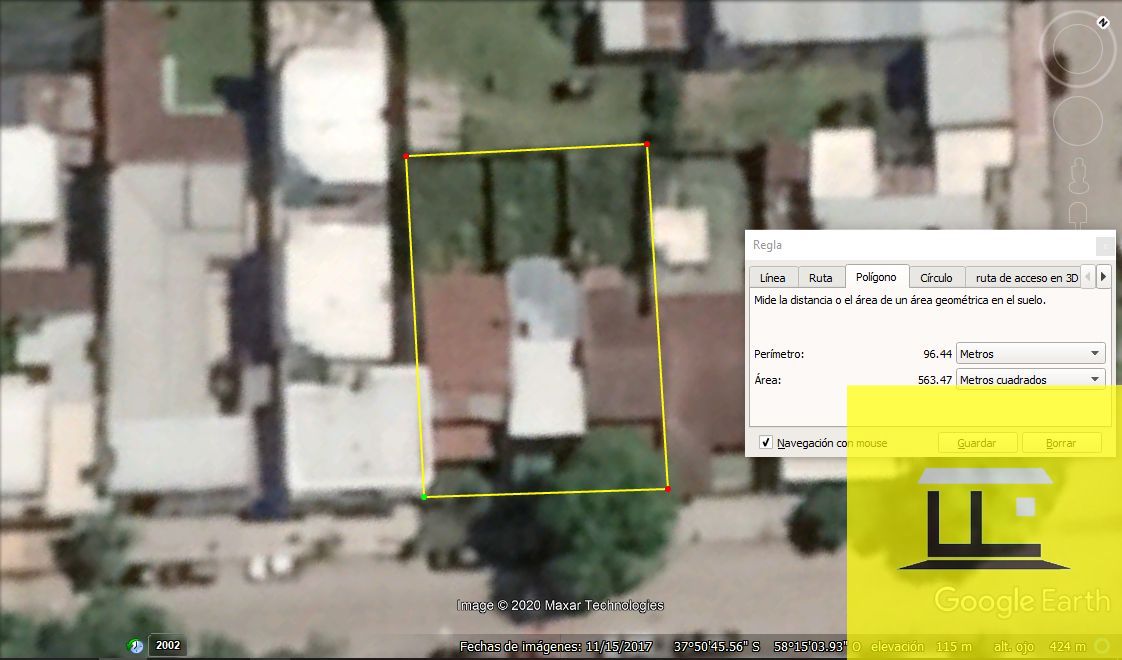Click the Fechas de imágenes: 11/15/2017 text
Viewport: 1122px width, 660px height.
coord(556,646)
